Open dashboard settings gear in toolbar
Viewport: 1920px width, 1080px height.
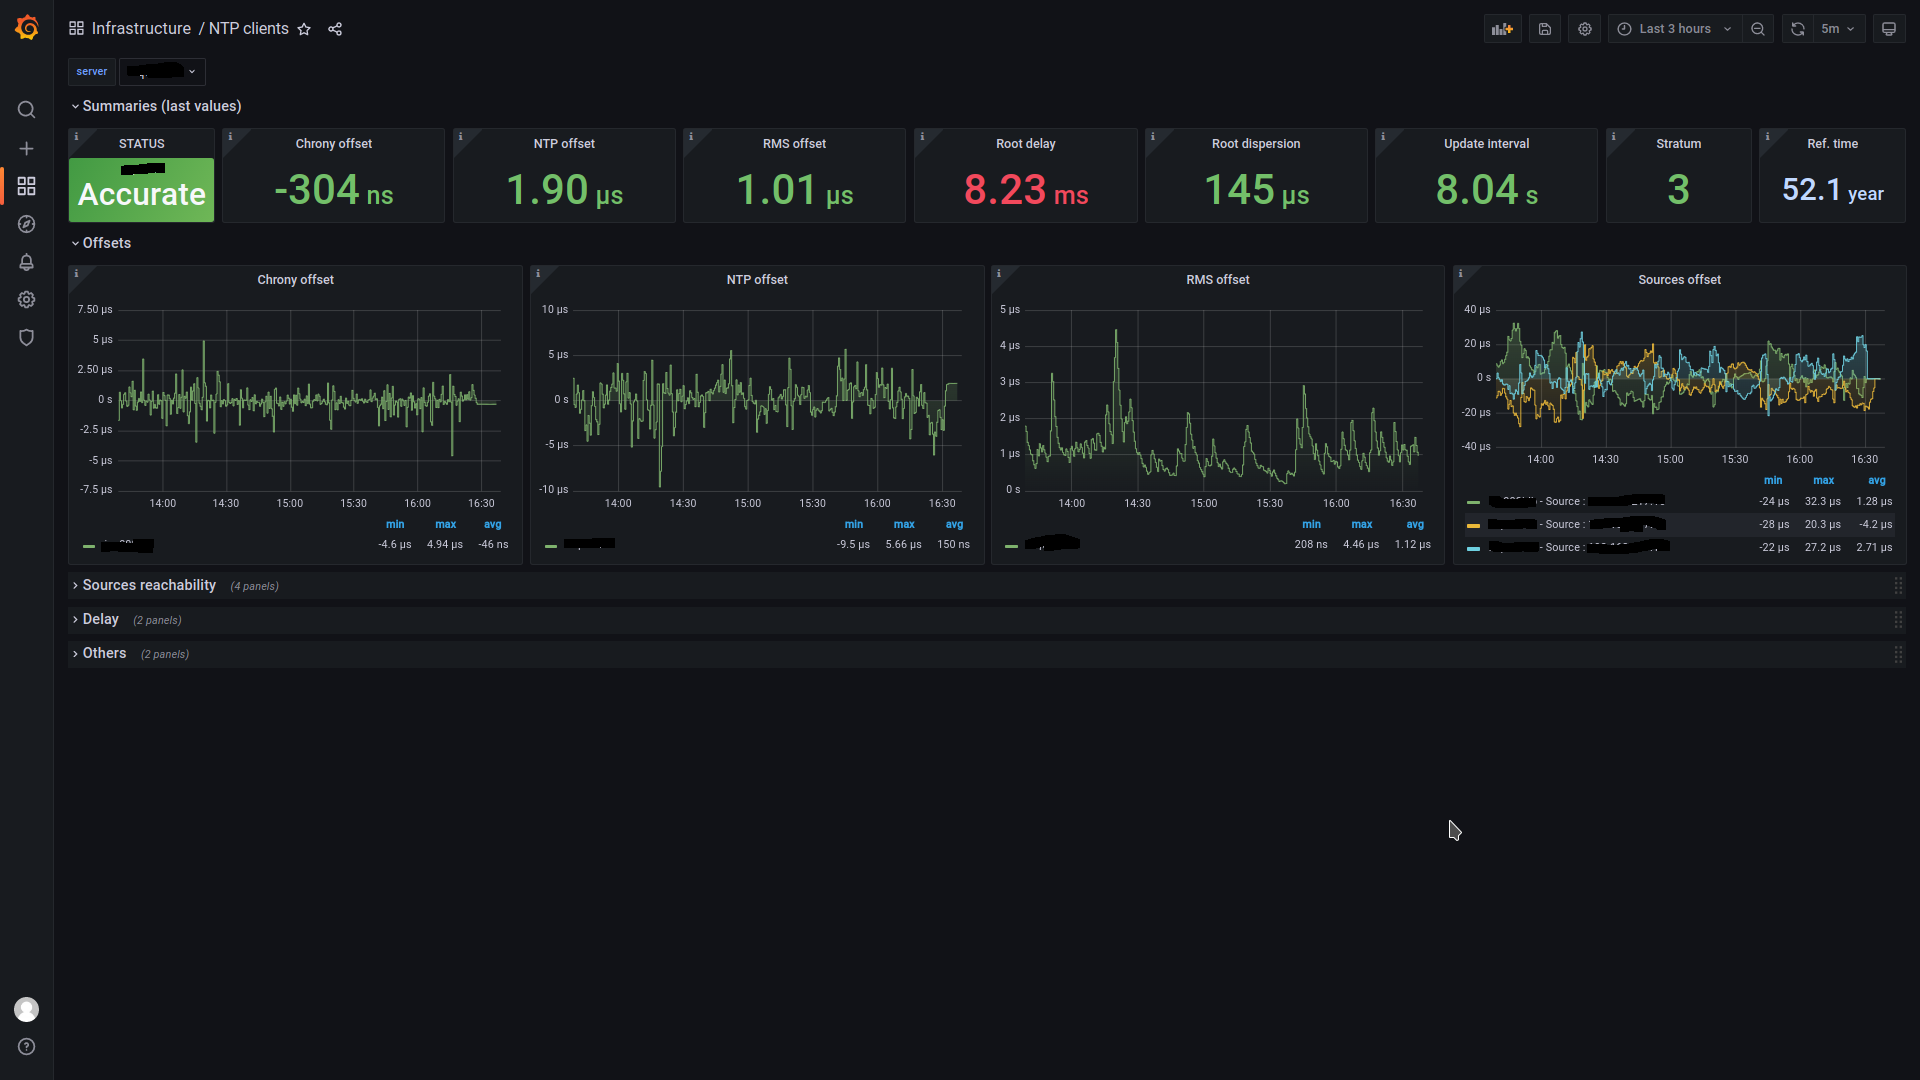tap(1585, 29)
